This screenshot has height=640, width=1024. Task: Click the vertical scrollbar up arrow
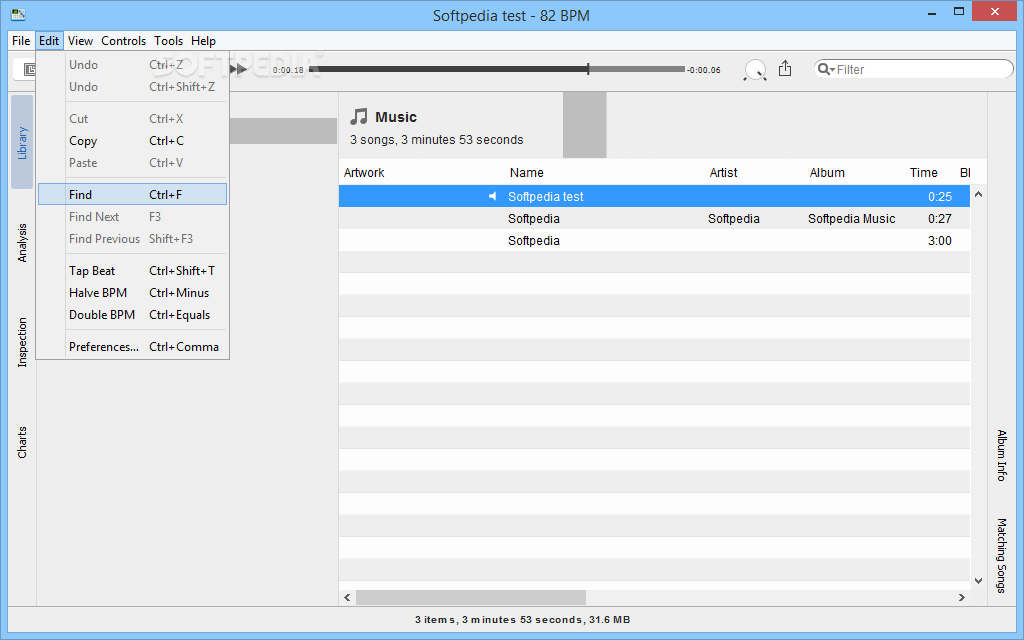(978, 194)
